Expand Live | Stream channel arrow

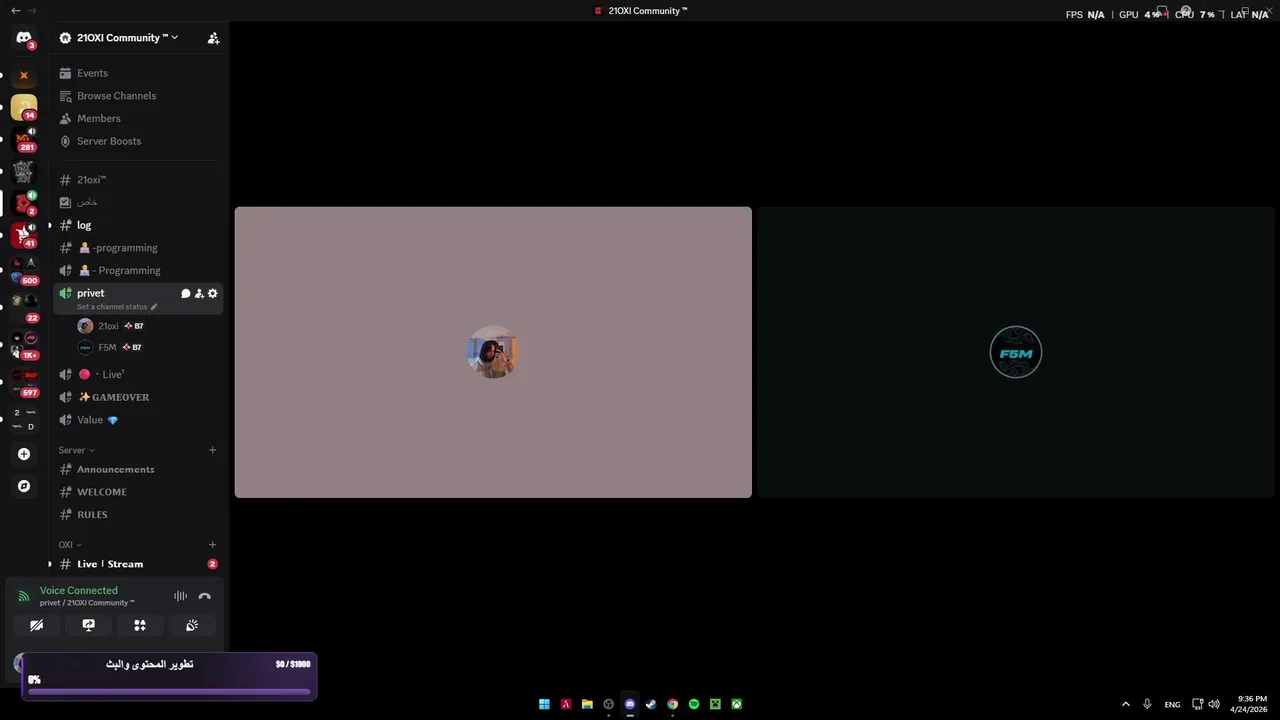click(x=50, y=564)
